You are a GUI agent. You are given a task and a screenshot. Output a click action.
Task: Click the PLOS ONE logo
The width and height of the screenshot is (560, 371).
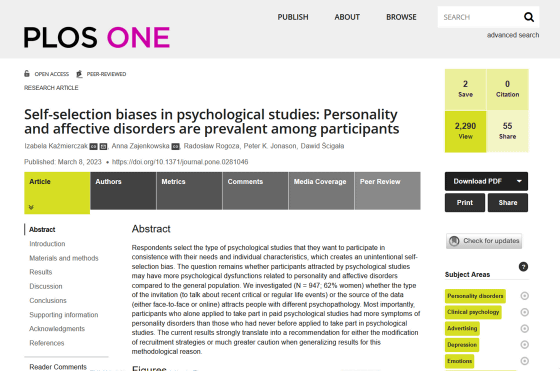(x=97, y=37)
